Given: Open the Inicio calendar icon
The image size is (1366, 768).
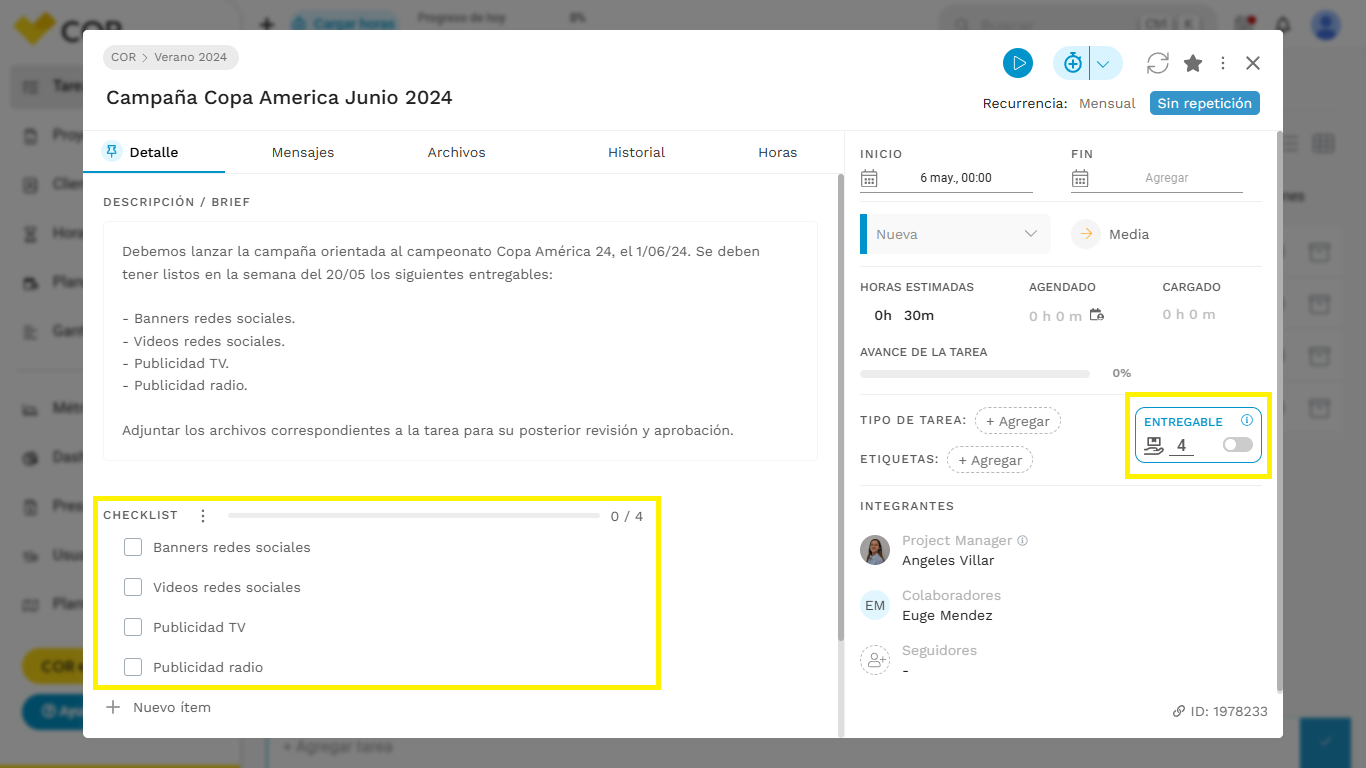Looking at the screenshot, I should click(x=869, y=178).
